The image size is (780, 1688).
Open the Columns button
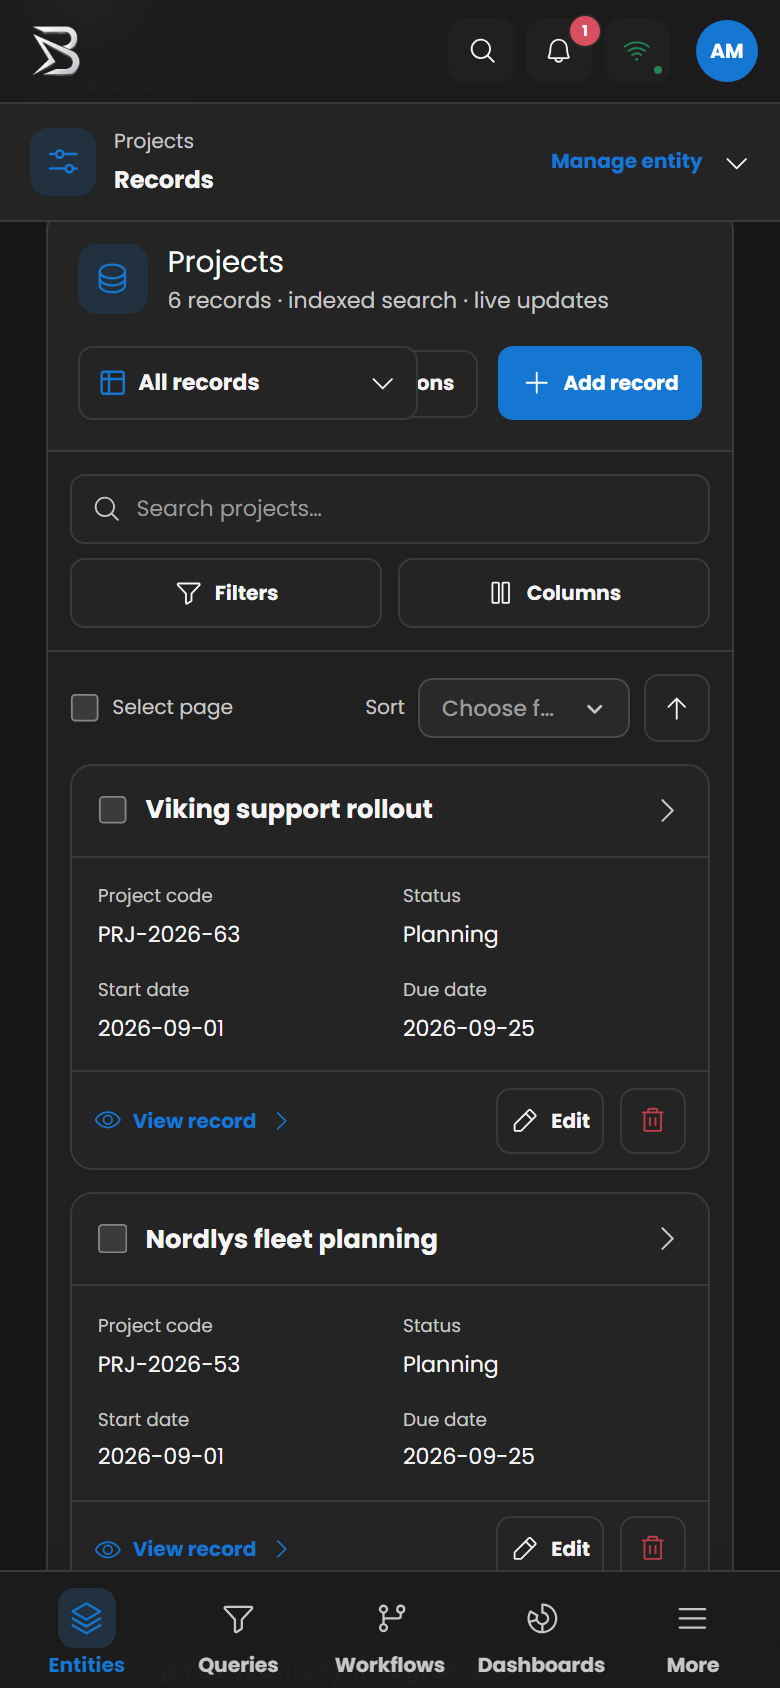coord(554,593)
